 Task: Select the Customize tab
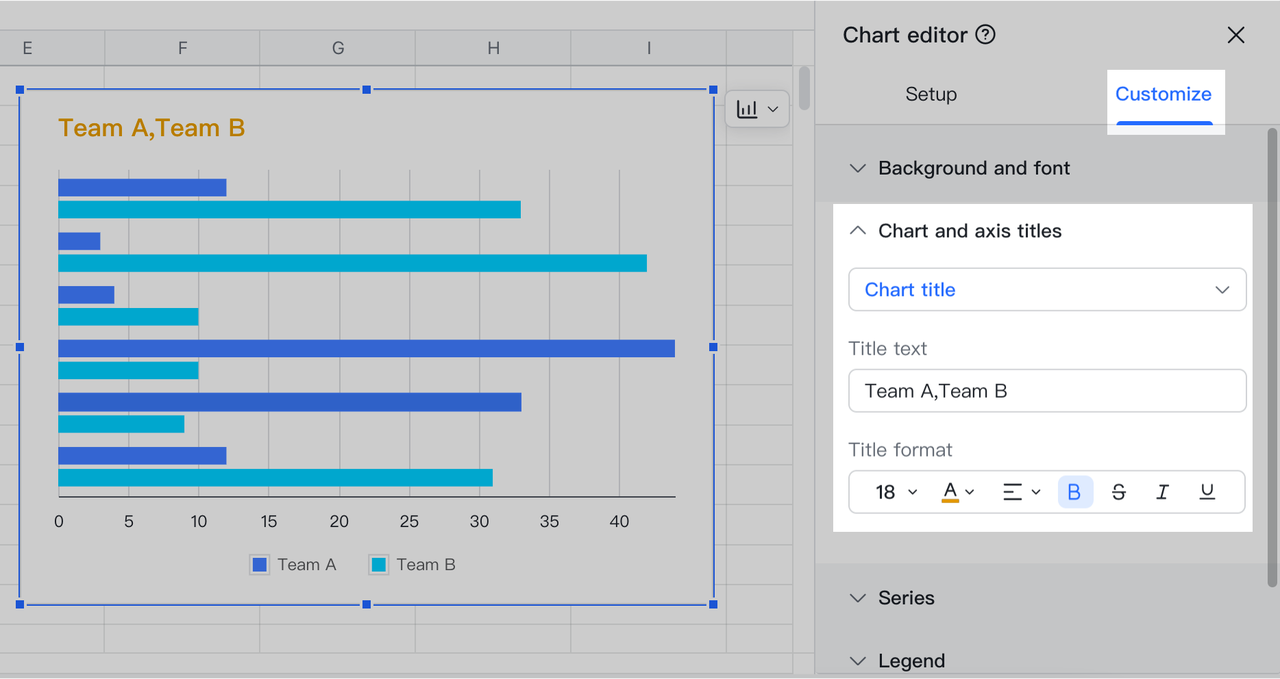(1164, 94)
